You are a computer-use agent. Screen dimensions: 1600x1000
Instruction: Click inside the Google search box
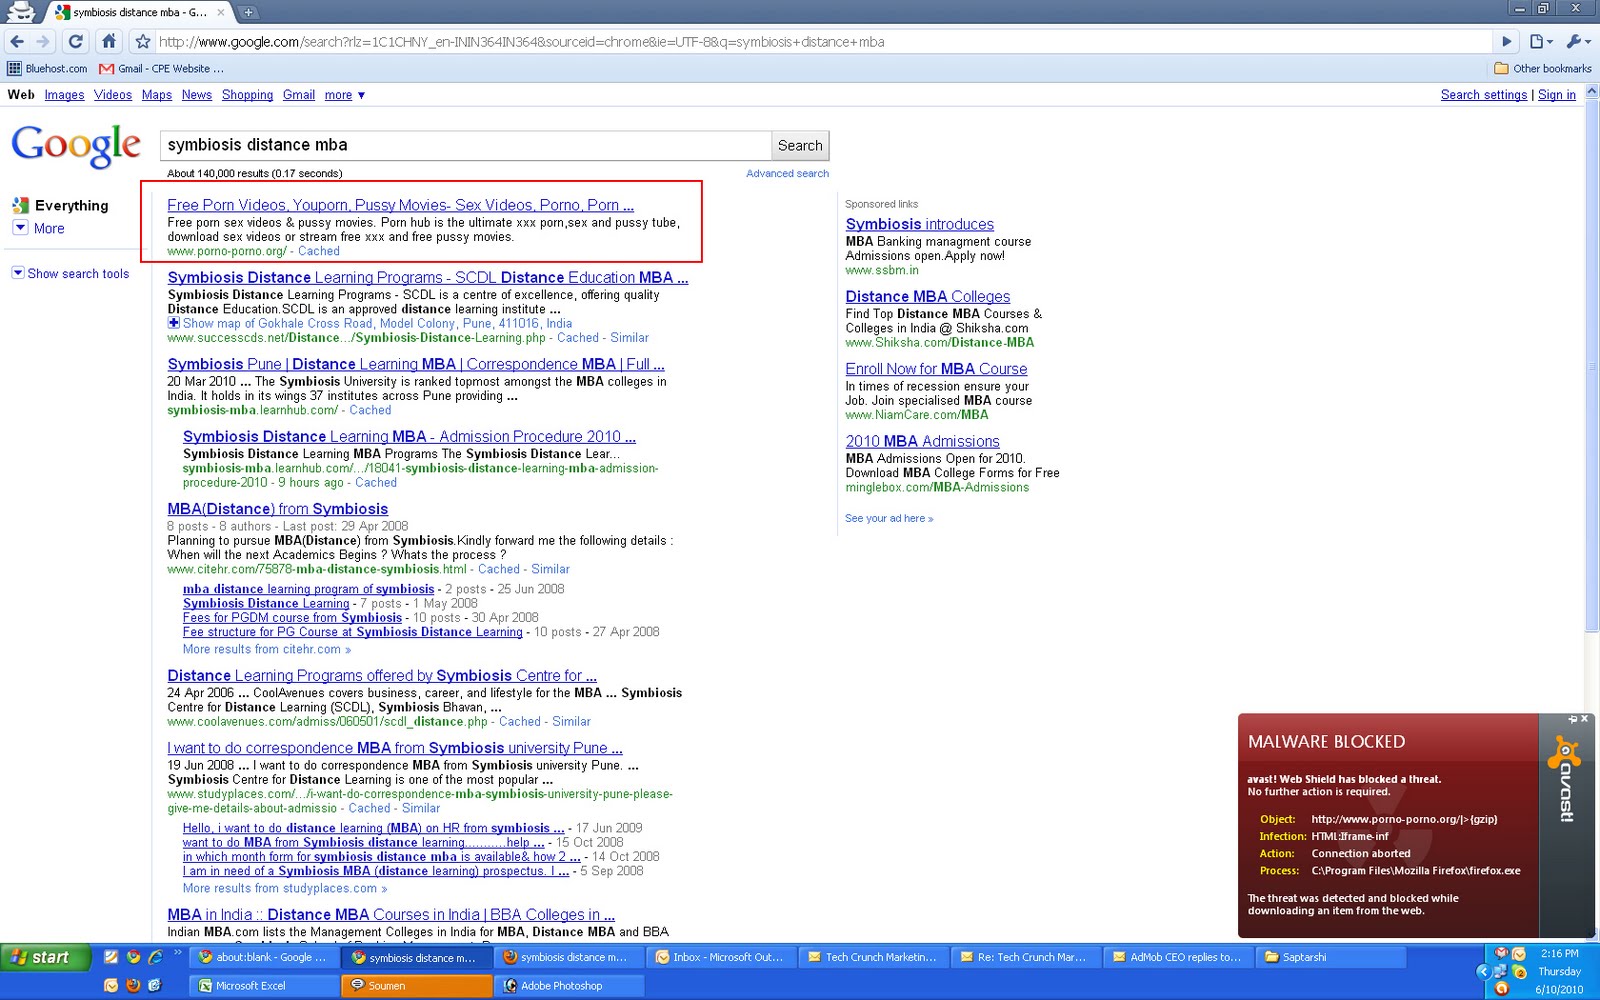tap(465, 145)
